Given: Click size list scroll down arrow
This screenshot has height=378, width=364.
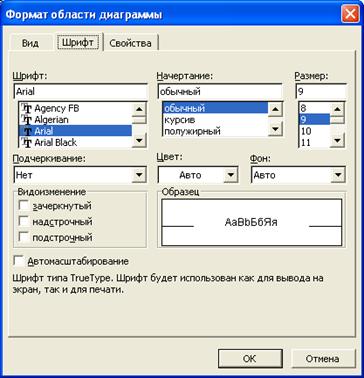Looking at the screenshot, I should click(337, 141).
